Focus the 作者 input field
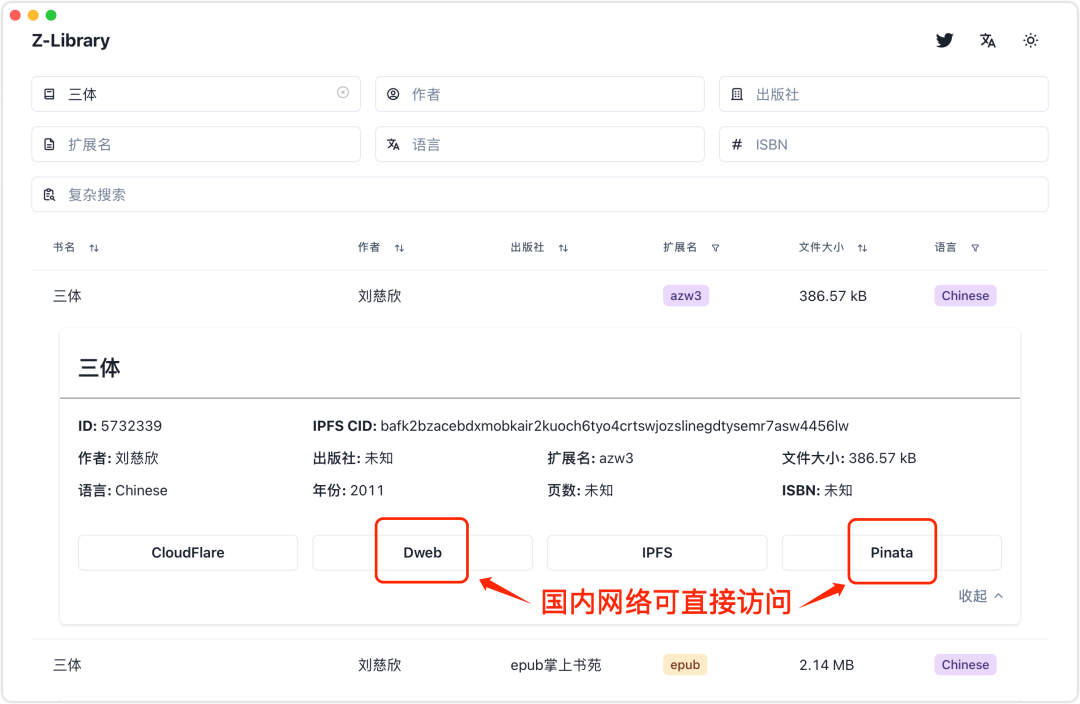The height and width of the screenshot is (704, 1080). [x=540, y=94]
